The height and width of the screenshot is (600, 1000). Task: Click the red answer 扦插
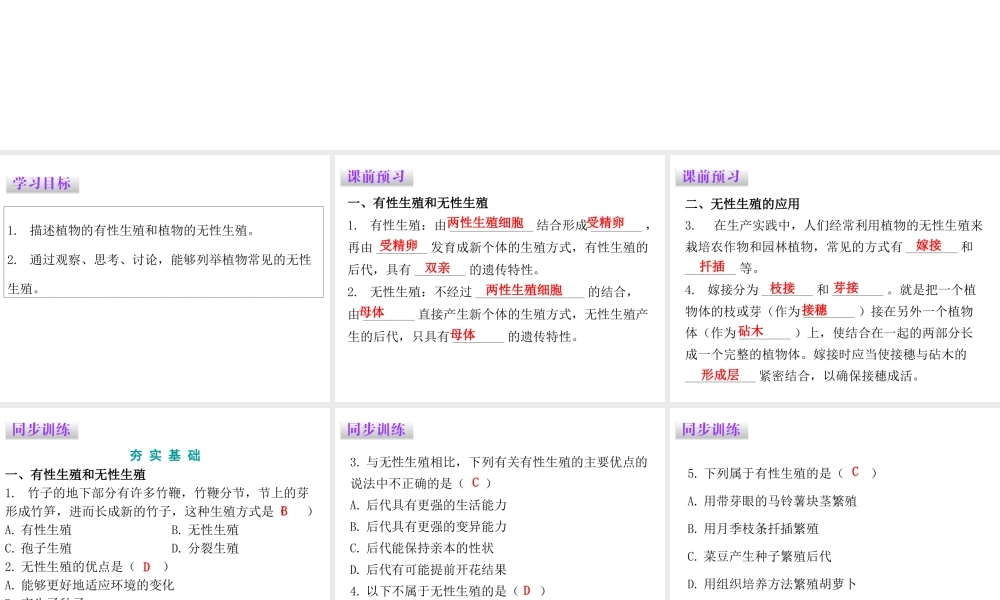point(712,267)
